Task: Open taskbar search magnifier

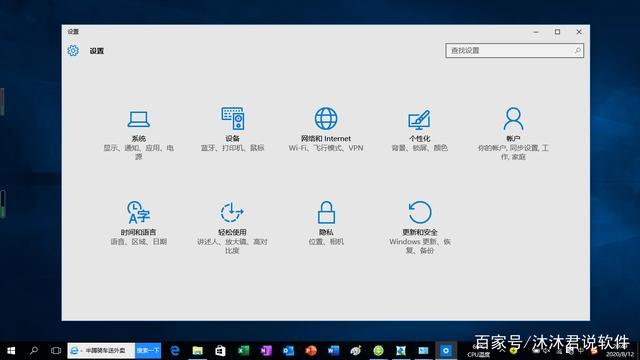Action: click(34, 351)
